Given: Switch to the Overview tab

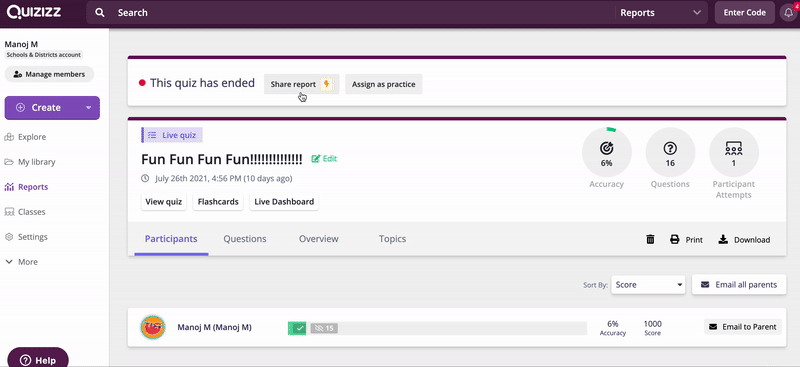Looking at the screenshot, I should point(318,239).
